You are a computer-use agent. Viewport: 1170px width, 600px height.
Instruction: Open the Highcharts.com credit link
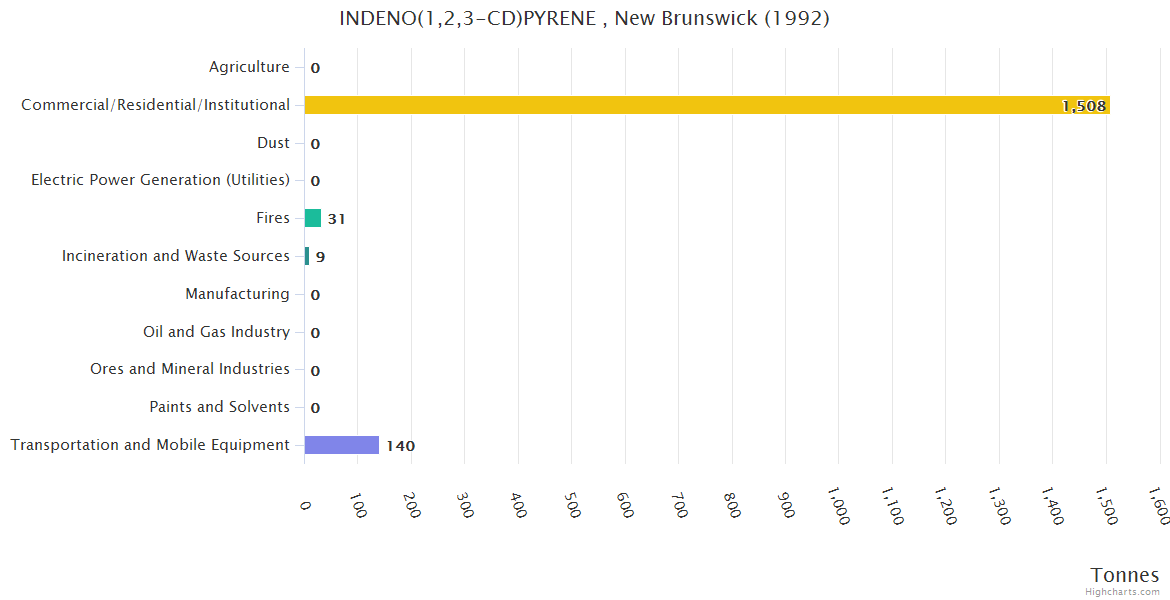1122,591
